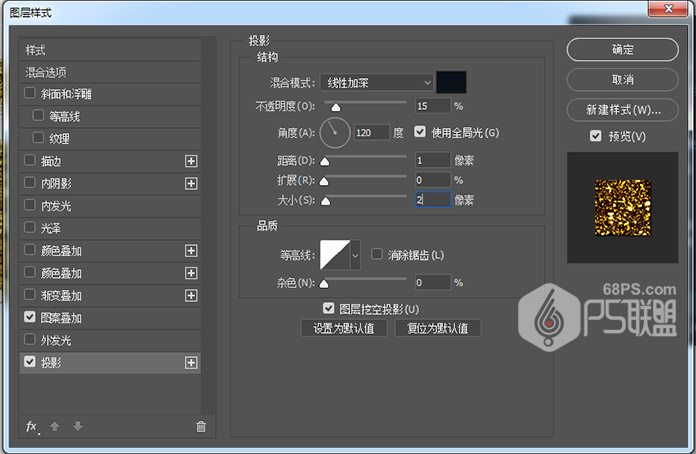Click the 扩展 slider handle

(x=324, y=181)
